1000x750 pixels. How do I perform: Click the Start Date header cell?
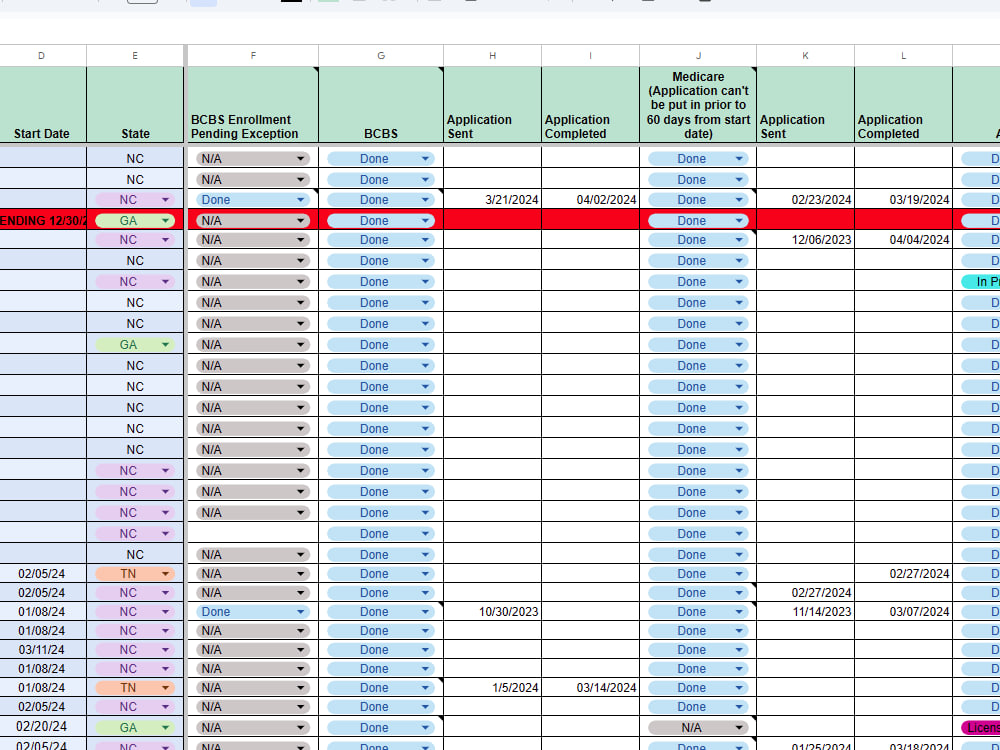(x=41, y=105)
